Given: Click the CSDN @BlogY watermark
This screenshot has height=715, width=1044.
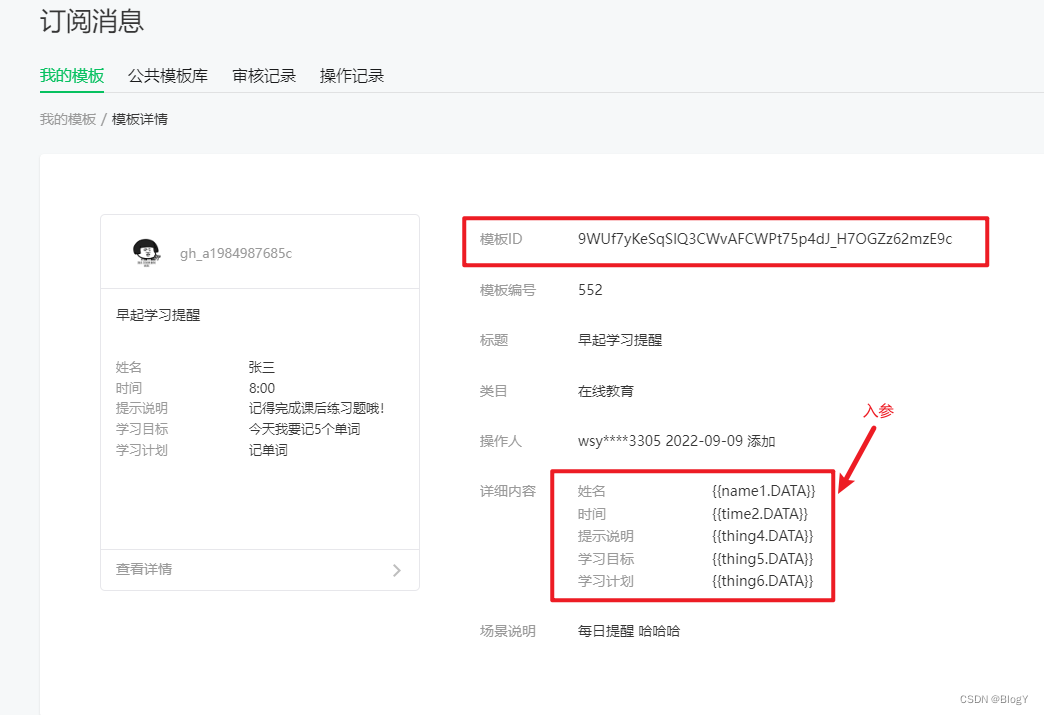Looking at the screenshot, I should pyautogui.click(x=993, y=699).
